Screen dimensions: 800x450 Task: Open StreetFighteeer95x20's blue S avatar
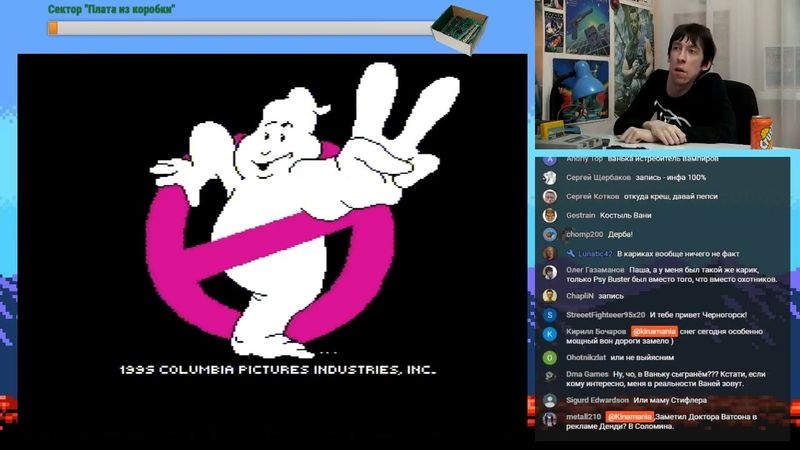(549, 315)
